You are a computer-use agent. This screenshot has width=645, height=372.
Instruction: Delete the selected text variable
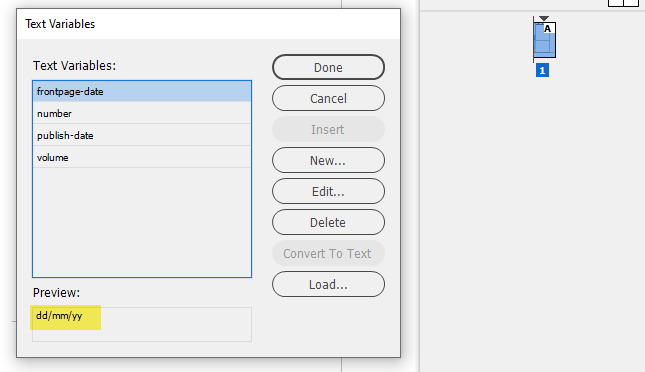328,223
